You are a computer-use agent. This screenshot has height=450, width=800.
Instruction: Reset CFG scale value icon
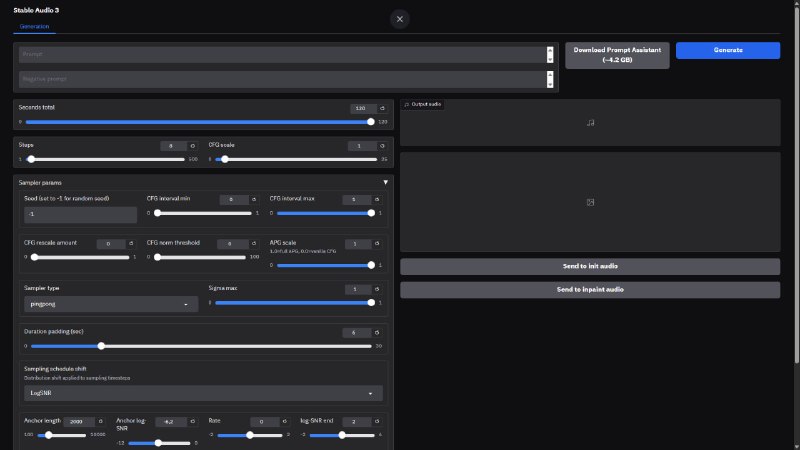click(382, 146)
